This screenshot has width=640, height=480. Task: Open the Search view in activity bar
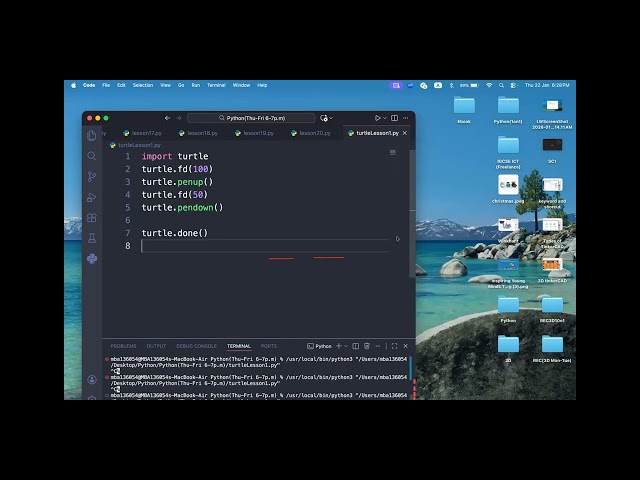click(92, 156)
